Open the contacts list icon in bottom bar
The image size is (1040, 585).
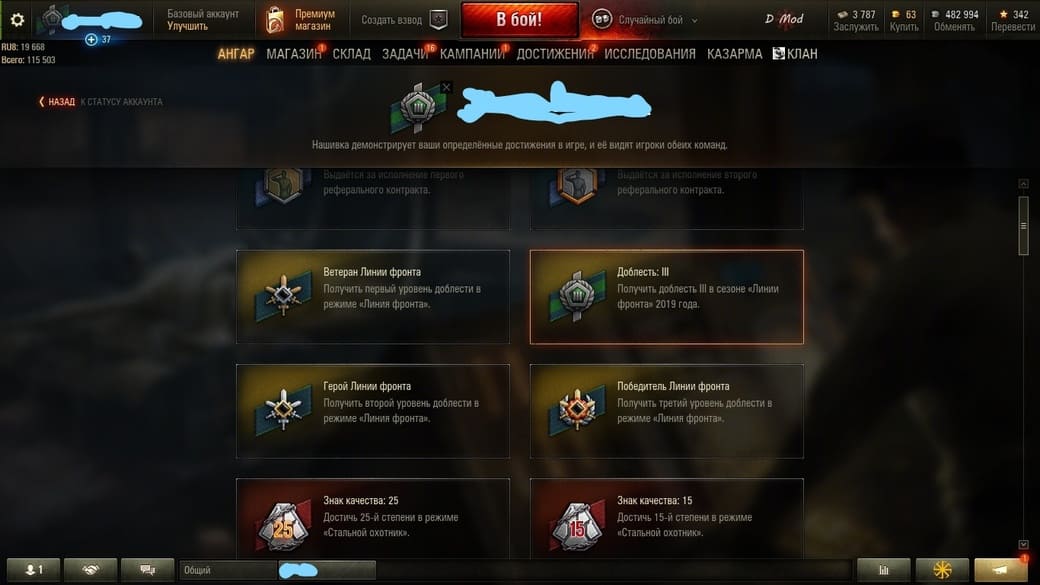click(33, 570)
